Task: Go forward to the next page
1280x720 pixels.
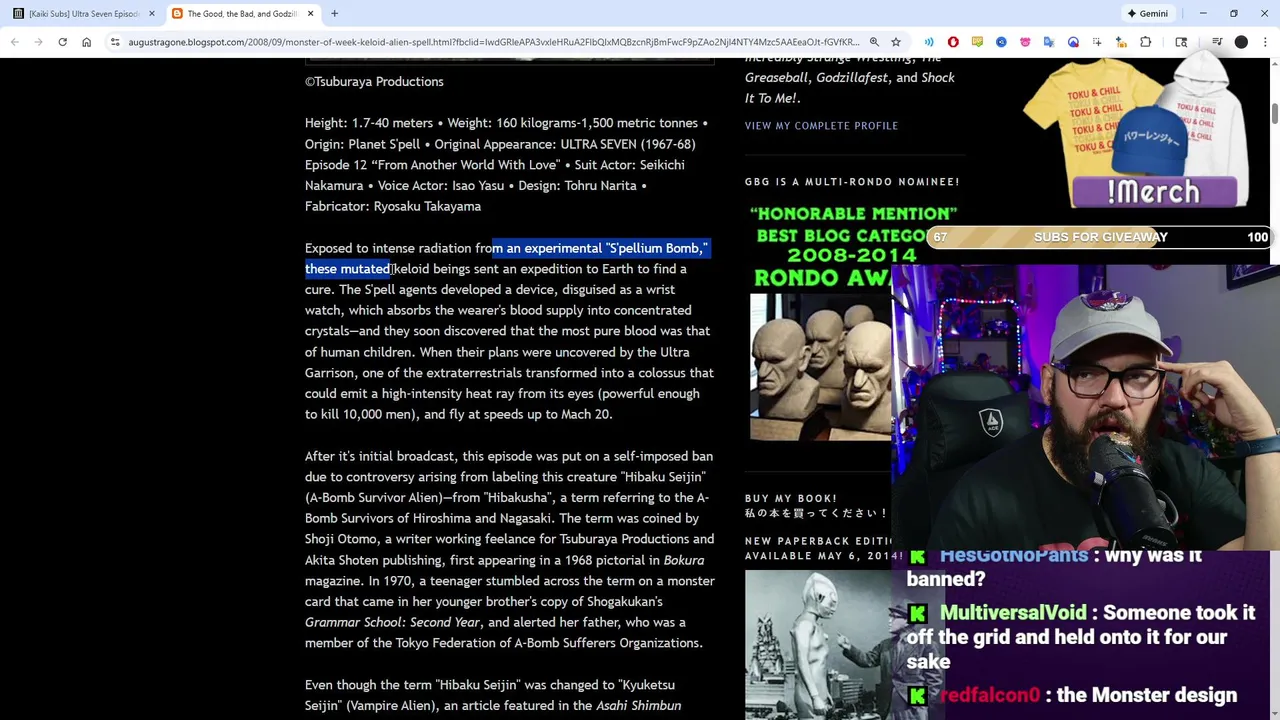Action: [x=38, y=42]
